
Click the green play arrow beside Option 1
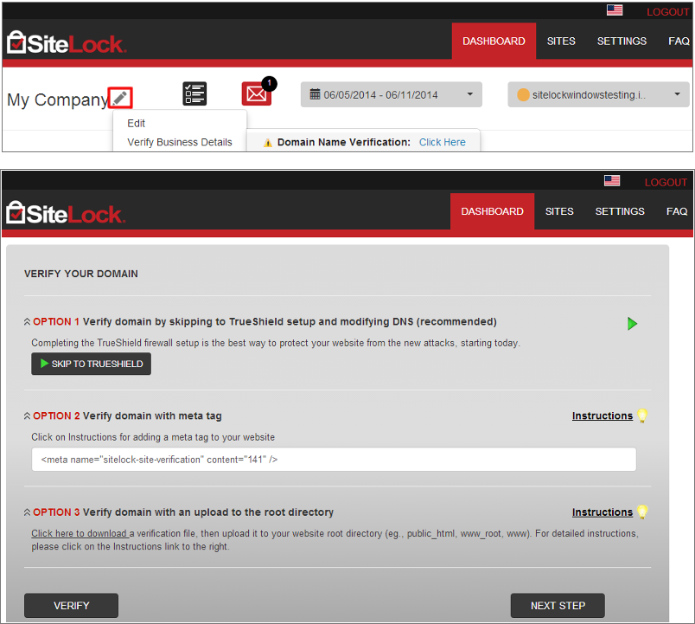pyautogui.click(x=632, y=324)
